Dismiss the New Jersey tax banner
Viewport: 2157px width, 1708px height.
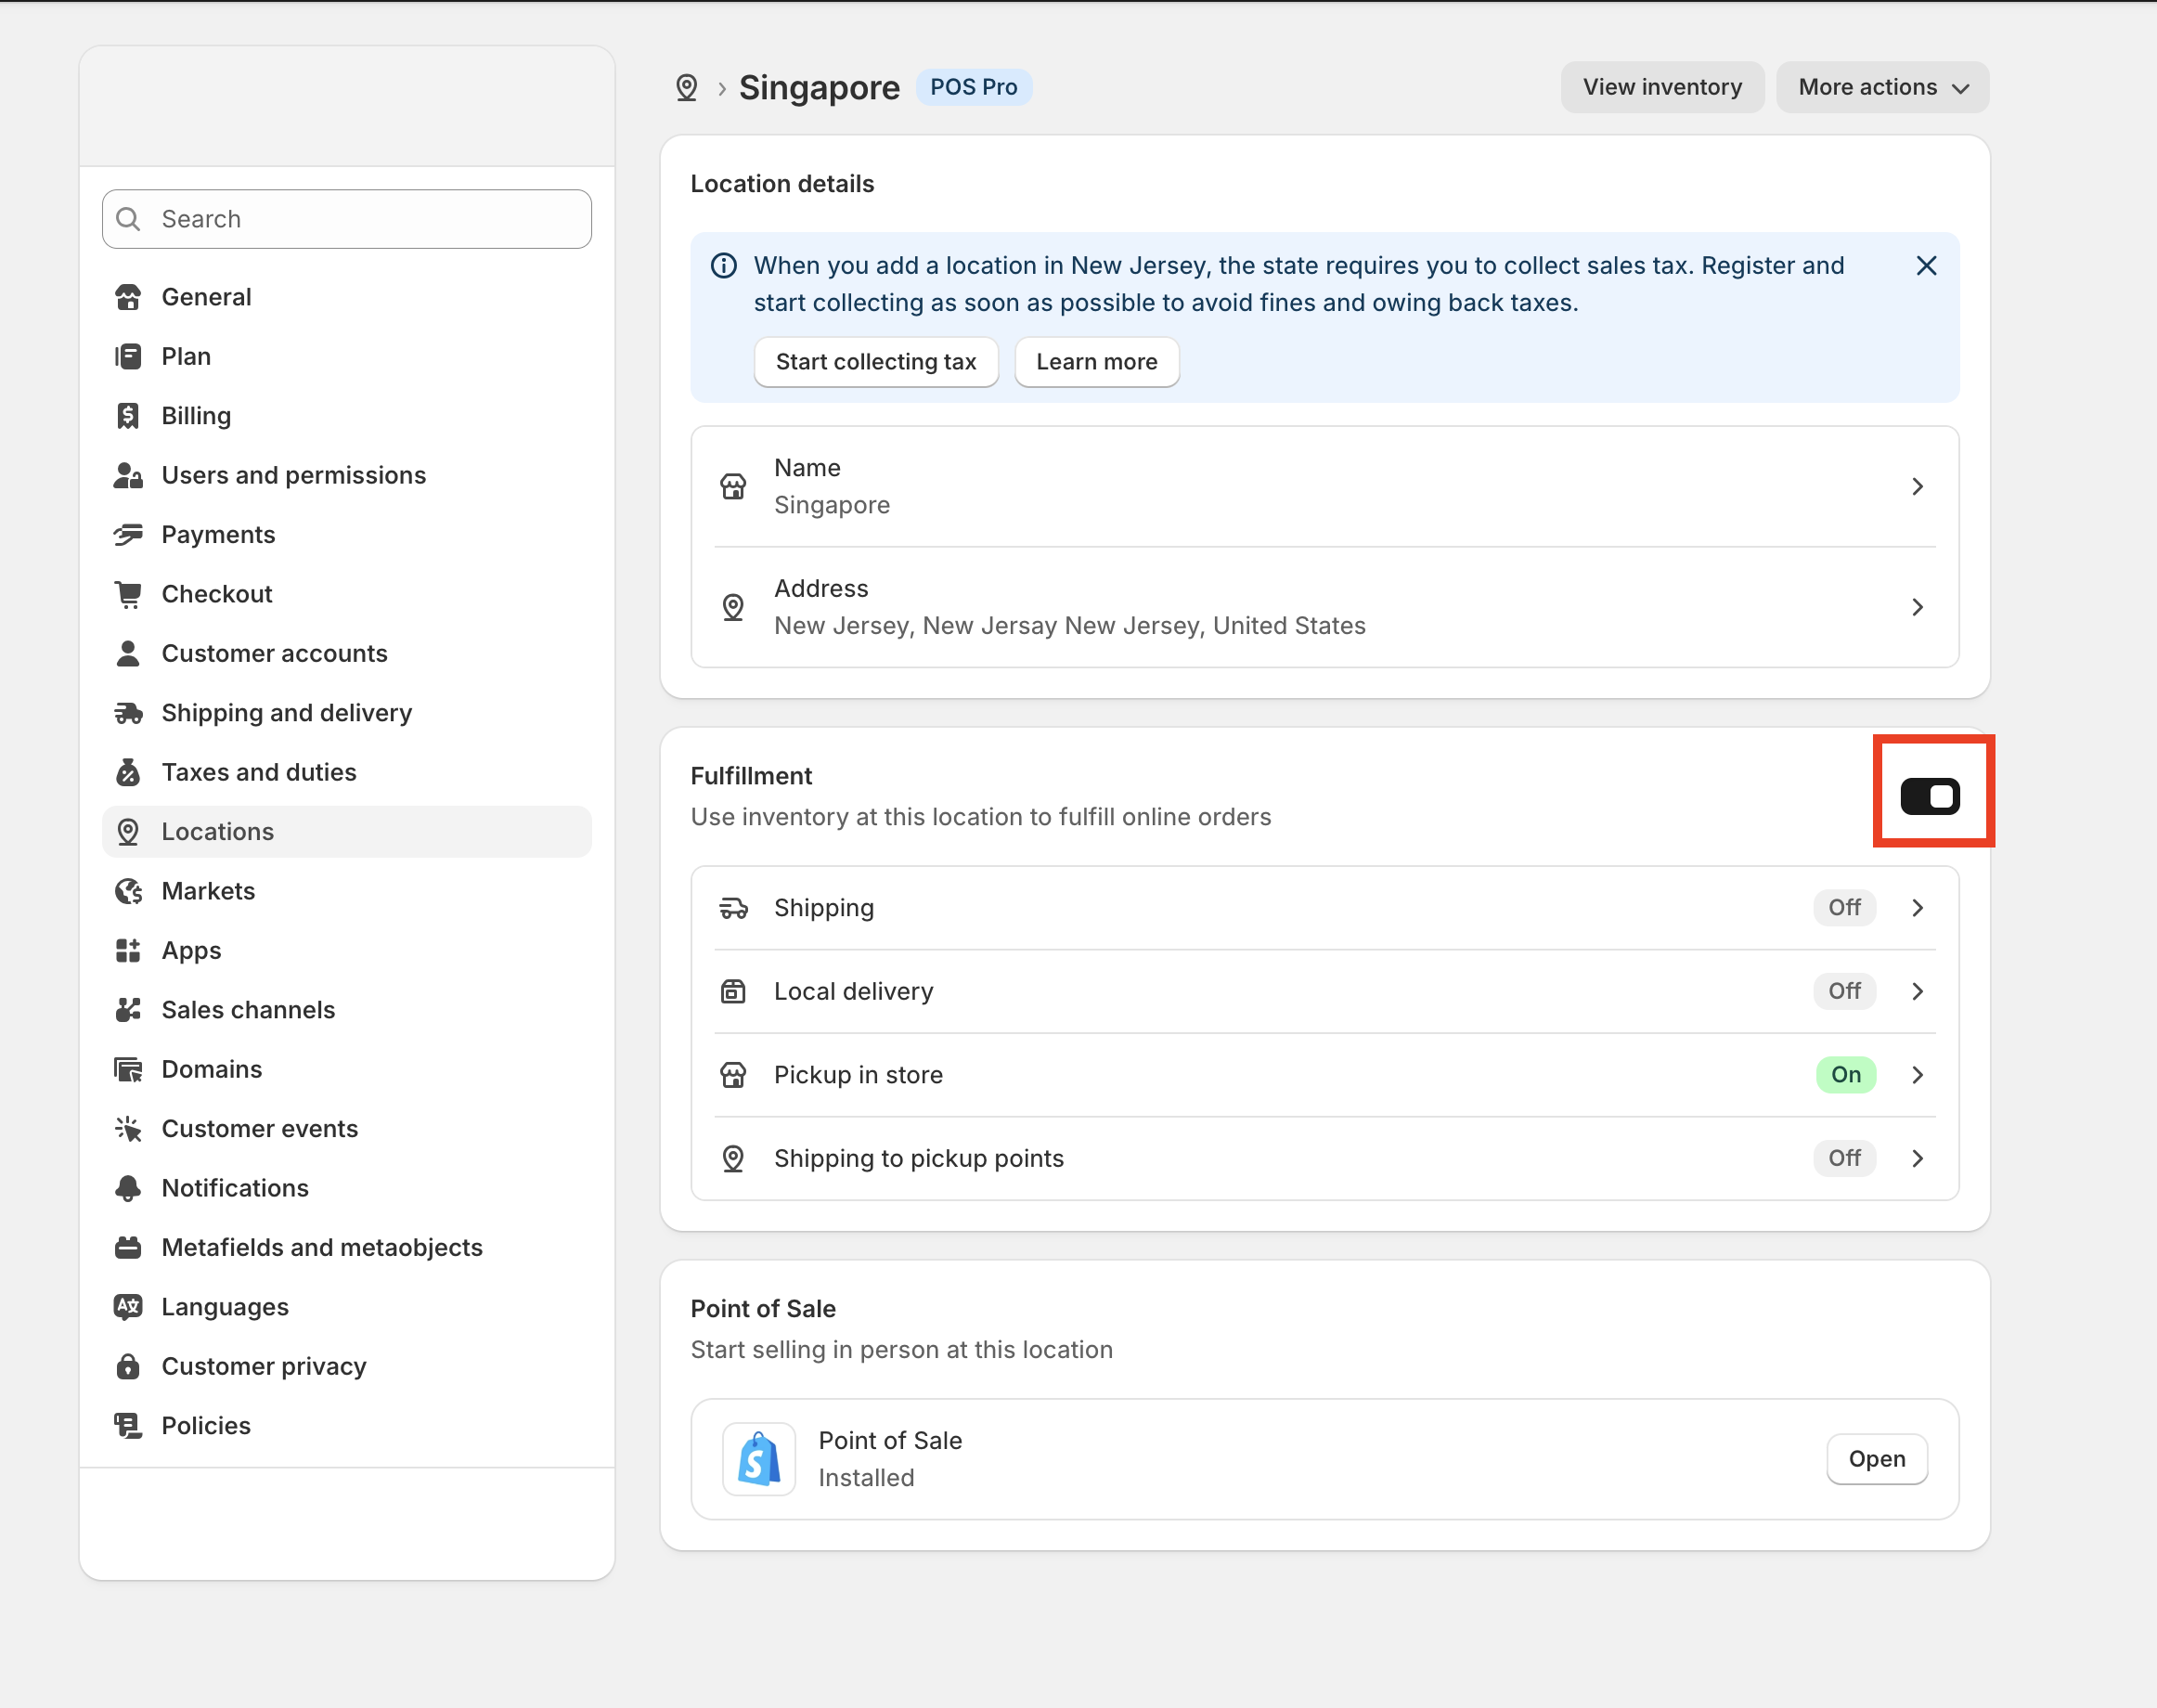[1925, 266]
